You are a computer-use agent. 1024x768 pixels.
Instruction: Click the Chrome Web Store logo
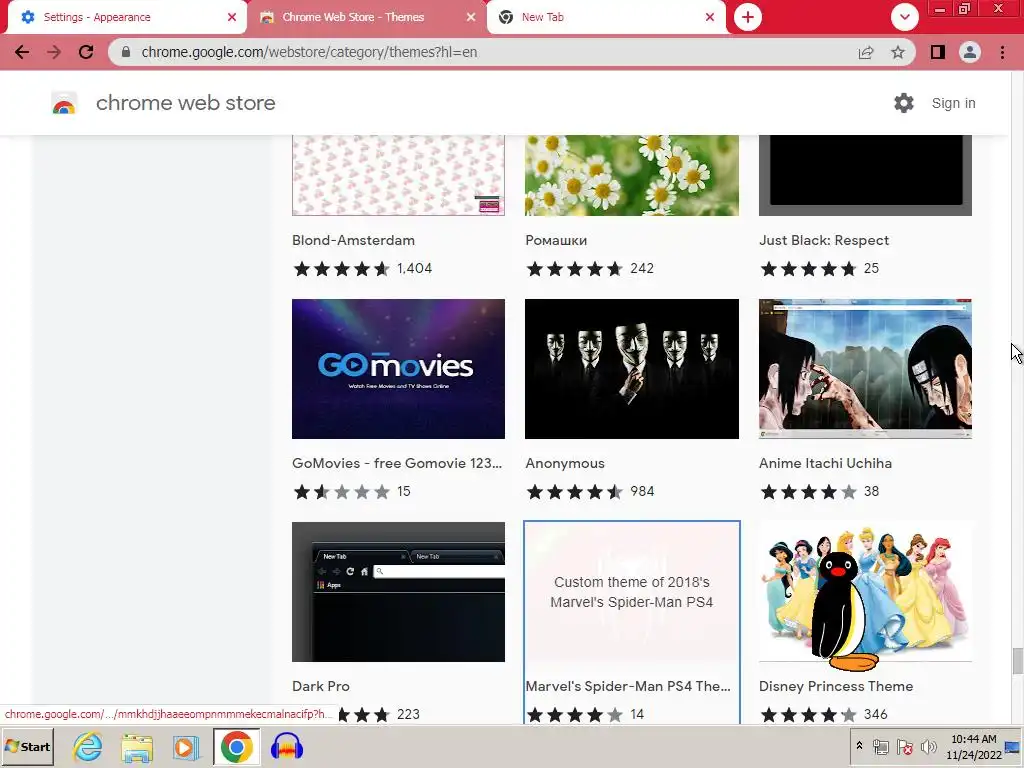point(64,103)
